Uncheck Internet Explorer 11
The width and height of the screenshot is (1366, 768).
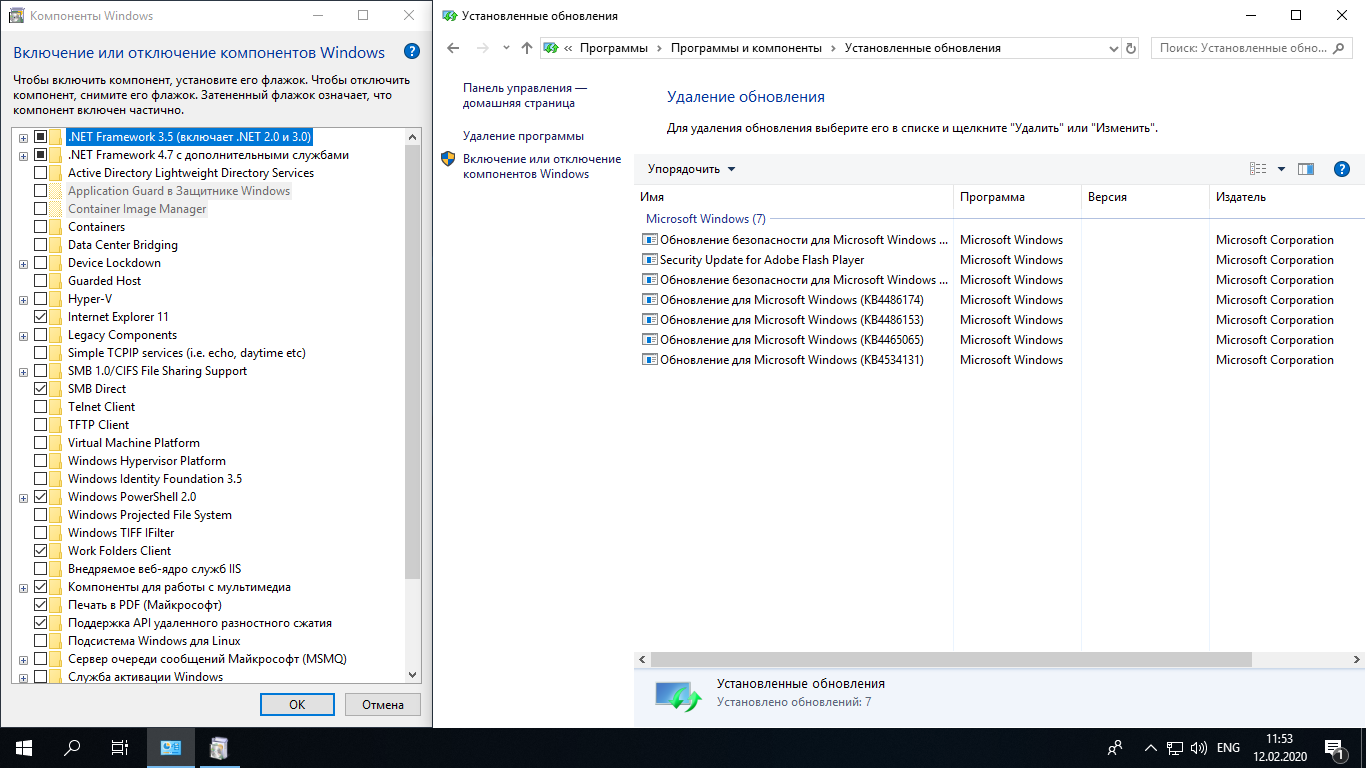tap(40, 317)
